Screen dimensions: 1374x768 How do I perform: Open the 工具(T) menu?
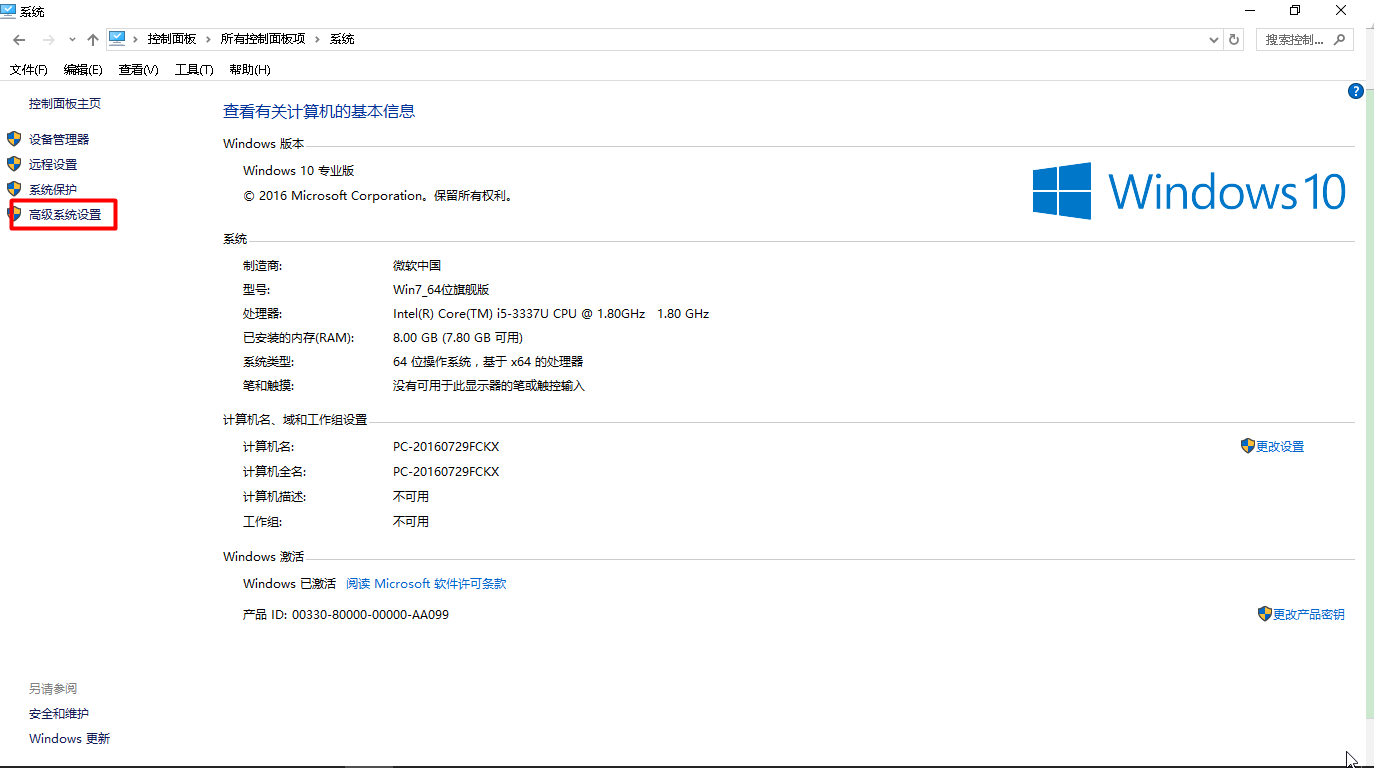(194, 70)
